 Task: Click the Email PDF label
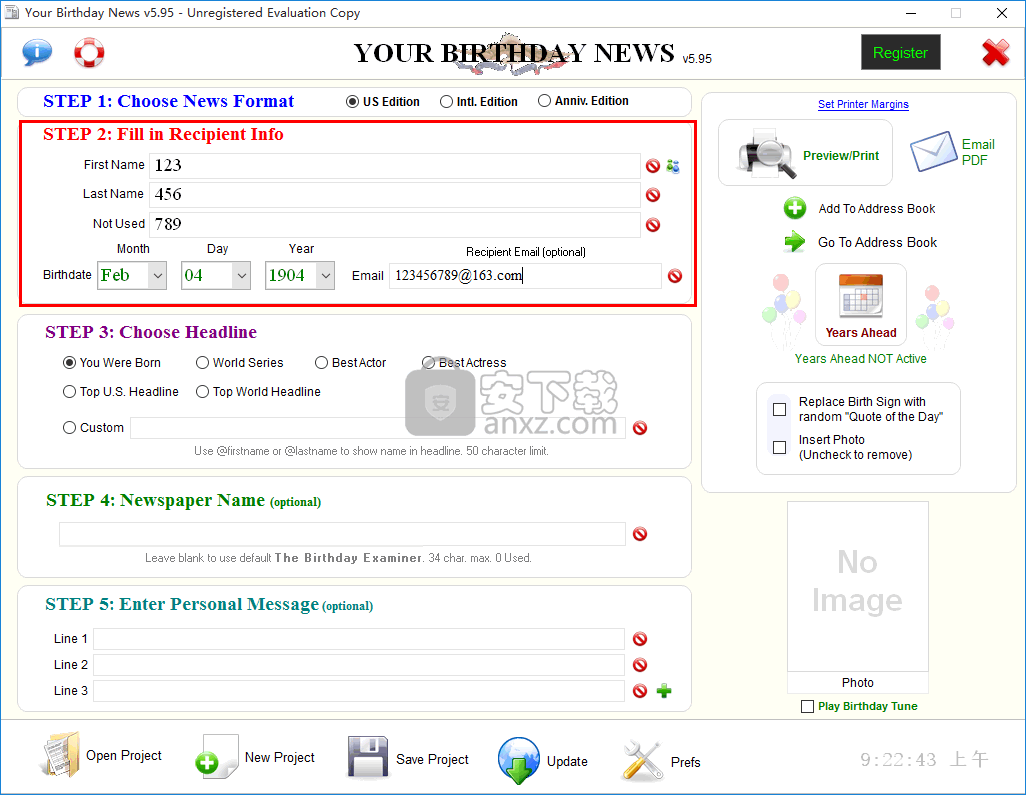[x=978, y=152]
